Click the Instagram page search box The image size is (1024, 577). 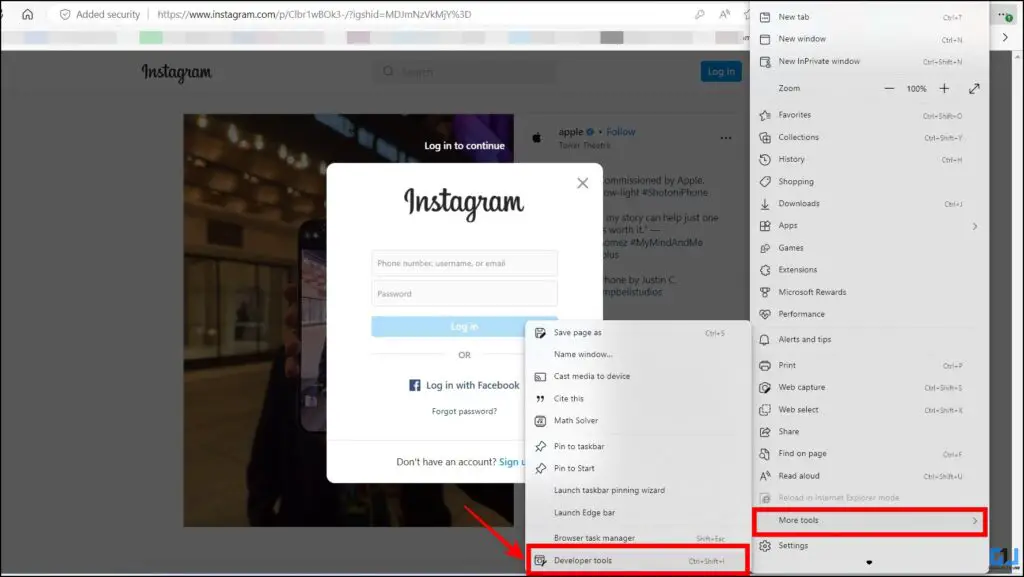tap(464, 71)
